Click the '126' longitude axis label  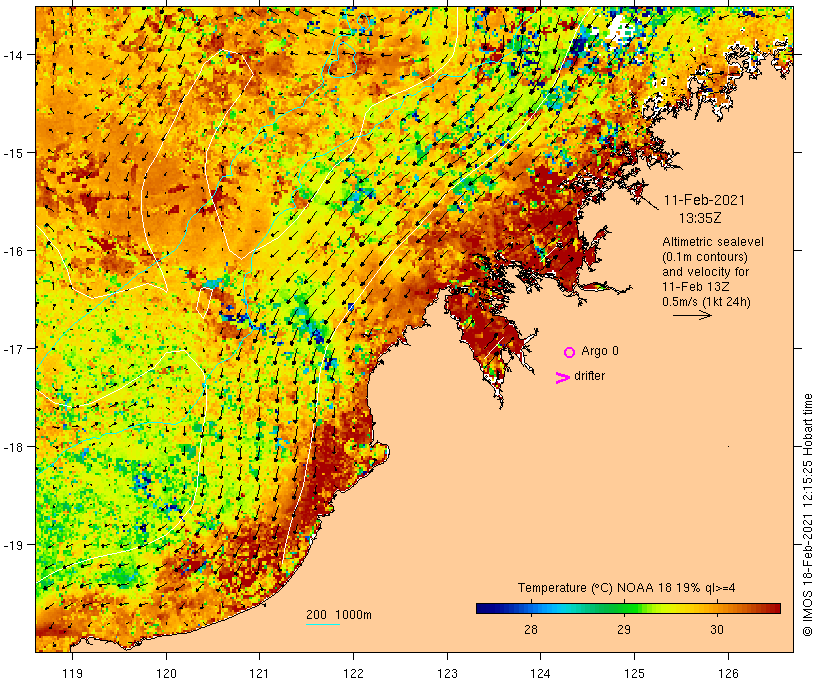point(728,673)
